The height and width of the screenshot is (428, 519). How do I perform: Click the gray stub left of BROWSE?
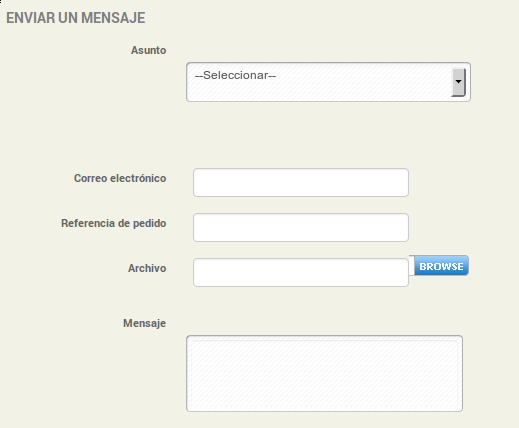coord(412,266)
